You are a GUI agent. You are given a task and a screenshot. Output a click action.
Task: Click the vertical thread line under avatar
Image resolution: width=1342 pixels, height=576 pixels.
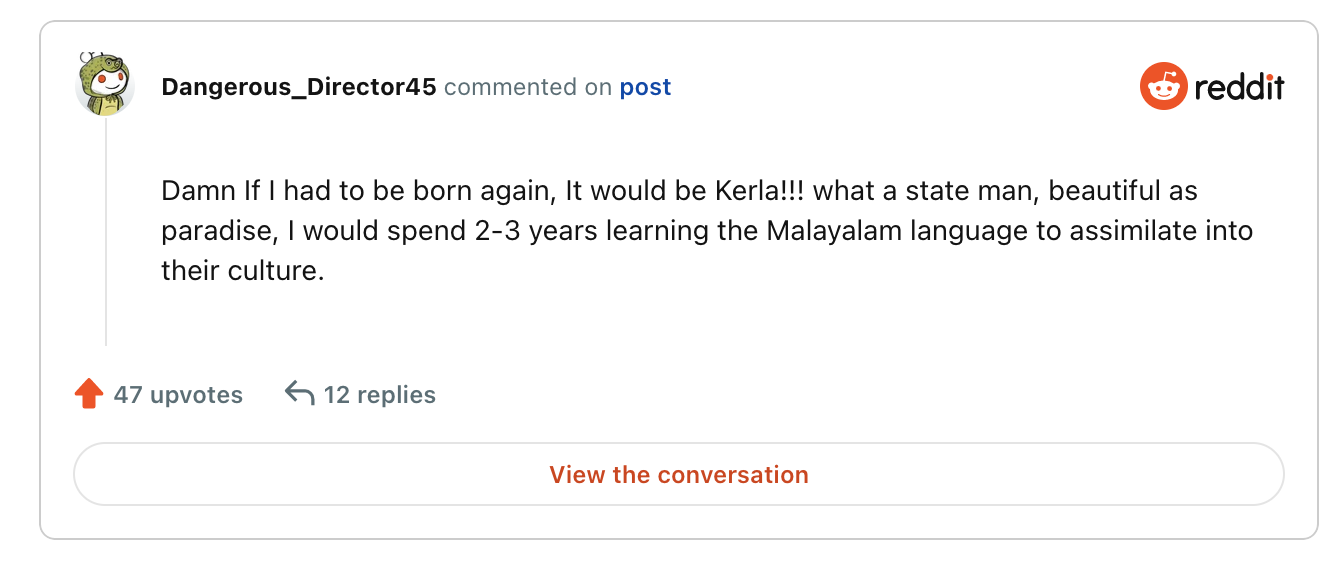(106, 231)
